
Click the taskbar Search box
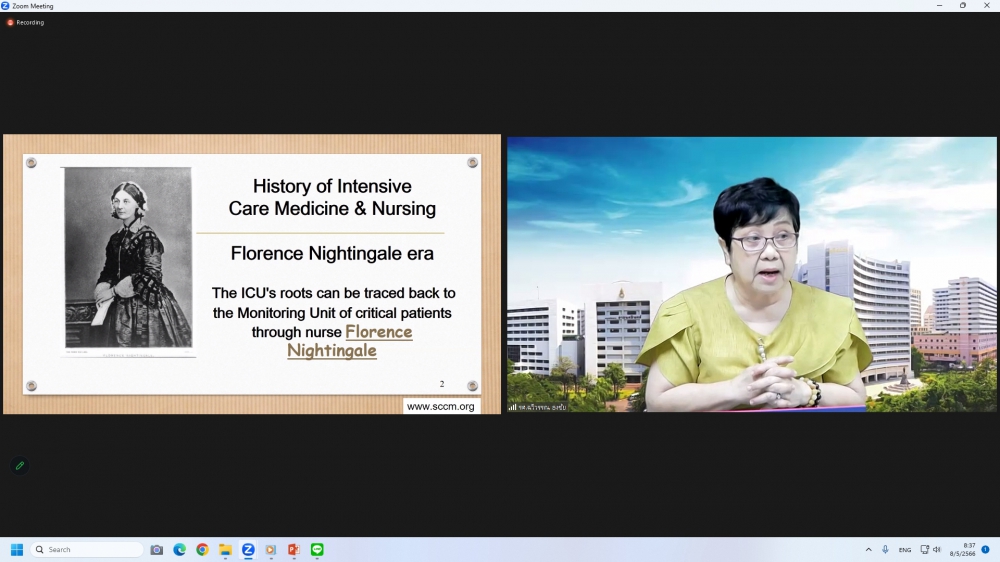coord(88,550)
